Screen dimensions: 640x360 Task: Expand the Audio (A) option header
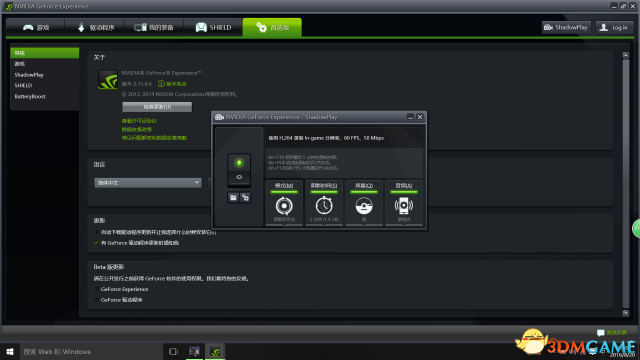pyautogui.click(x=404, y=186)
